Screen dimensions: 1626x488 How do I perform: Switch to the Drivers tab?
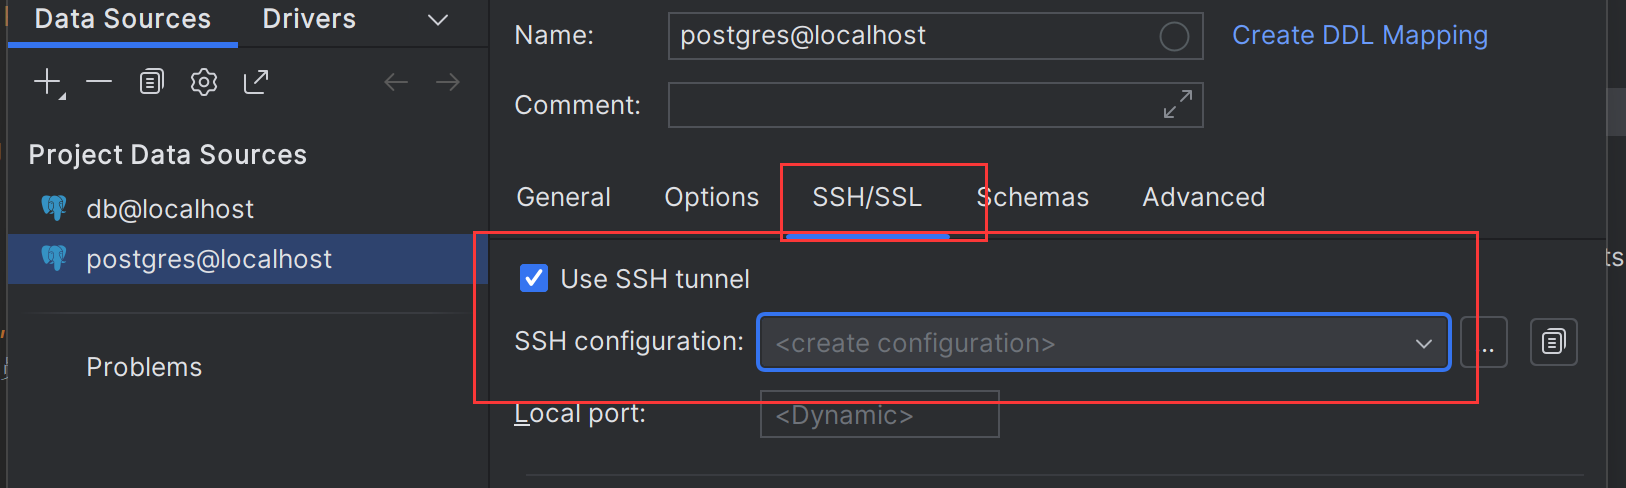309,20
